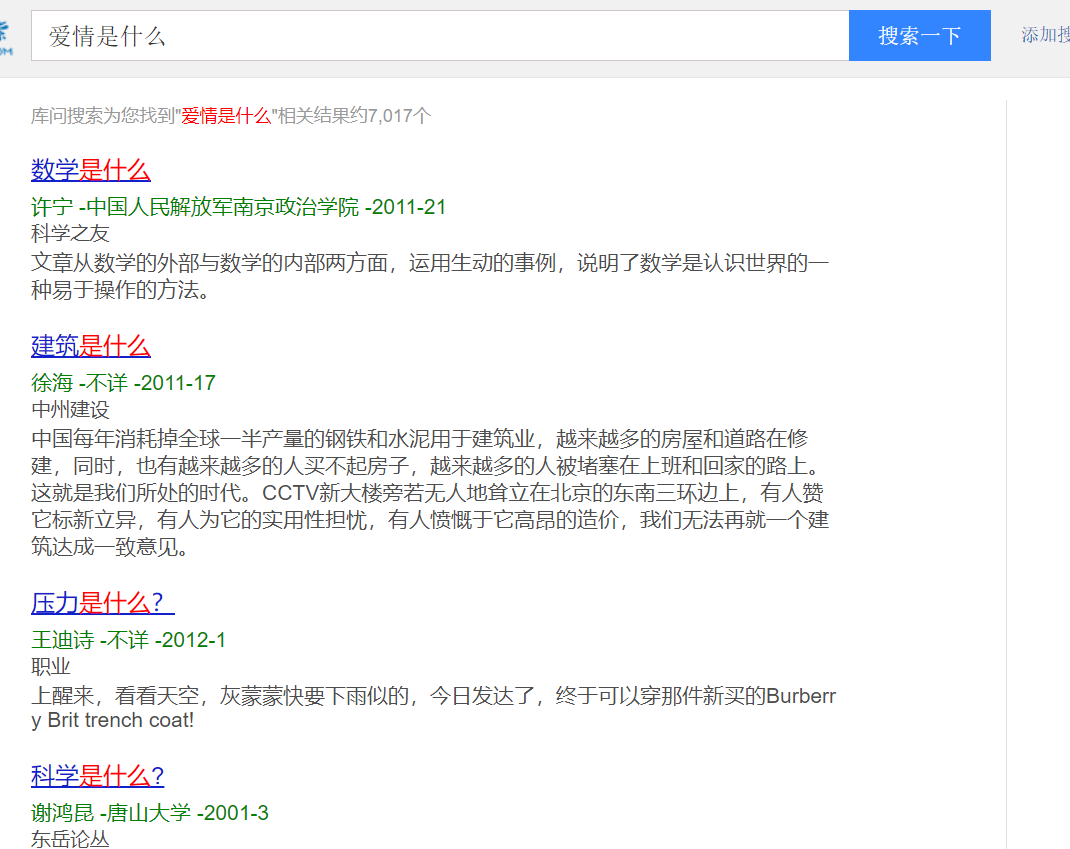Click the author line 许宁 -中国人民解放军南京政治学院 -2011-21
This screenshot has height=849, width=1070.
click(238, 207)
